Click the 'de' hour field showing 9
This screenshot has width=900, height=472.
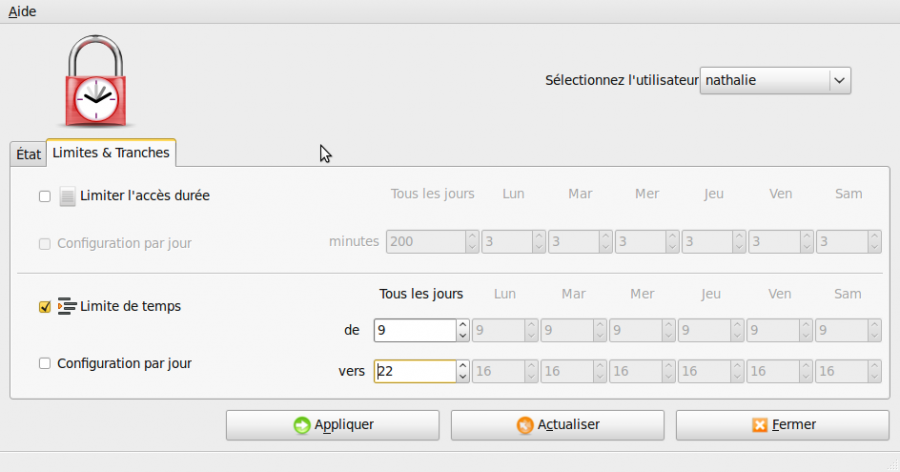tap(415, 330)
